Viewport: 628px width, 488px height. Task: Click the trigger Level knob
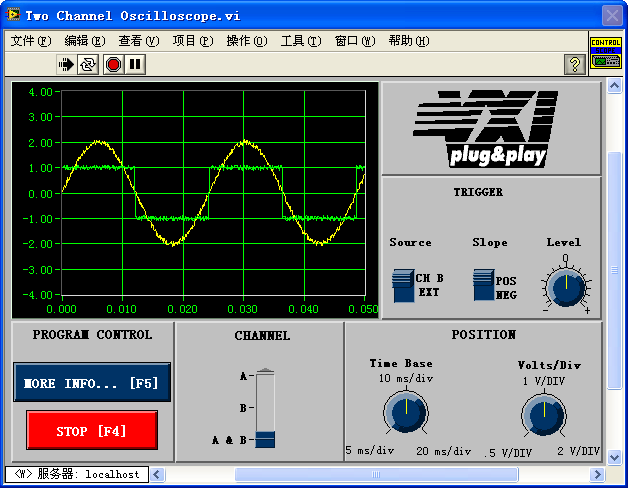tap(566, 288)
